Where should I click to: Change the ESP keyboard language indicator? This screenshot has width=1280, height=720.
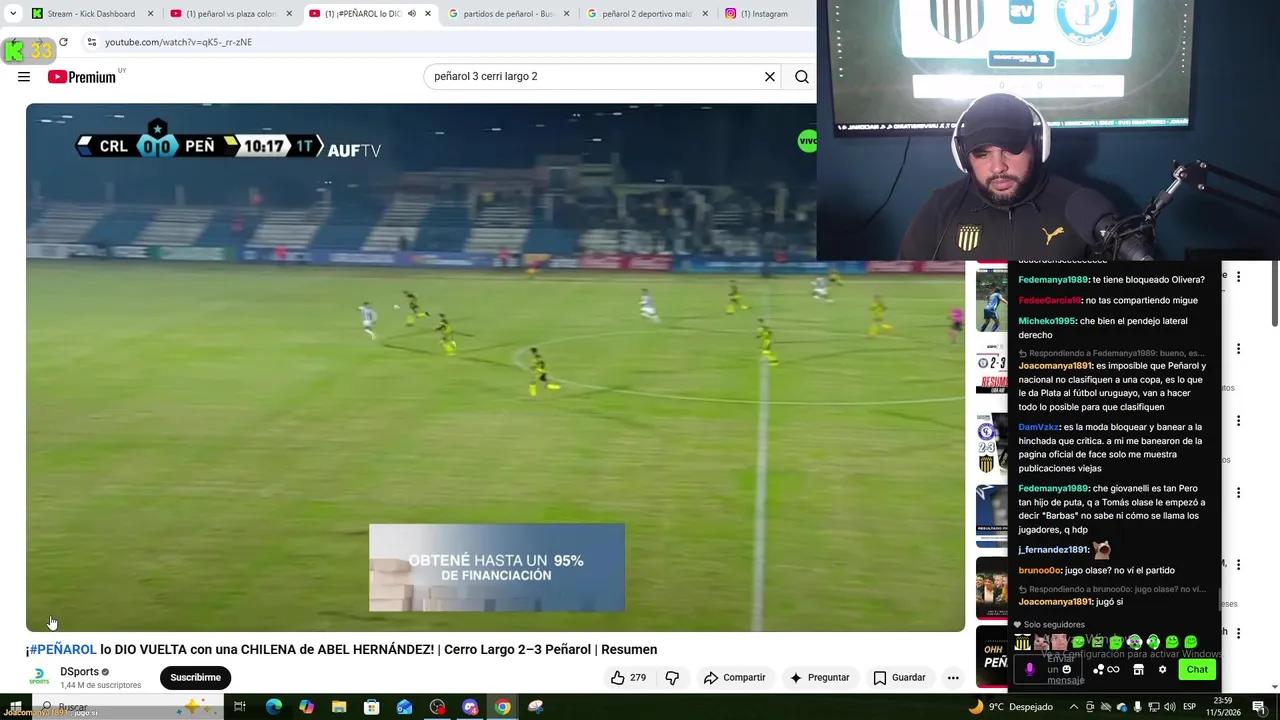pos(1189,707)
